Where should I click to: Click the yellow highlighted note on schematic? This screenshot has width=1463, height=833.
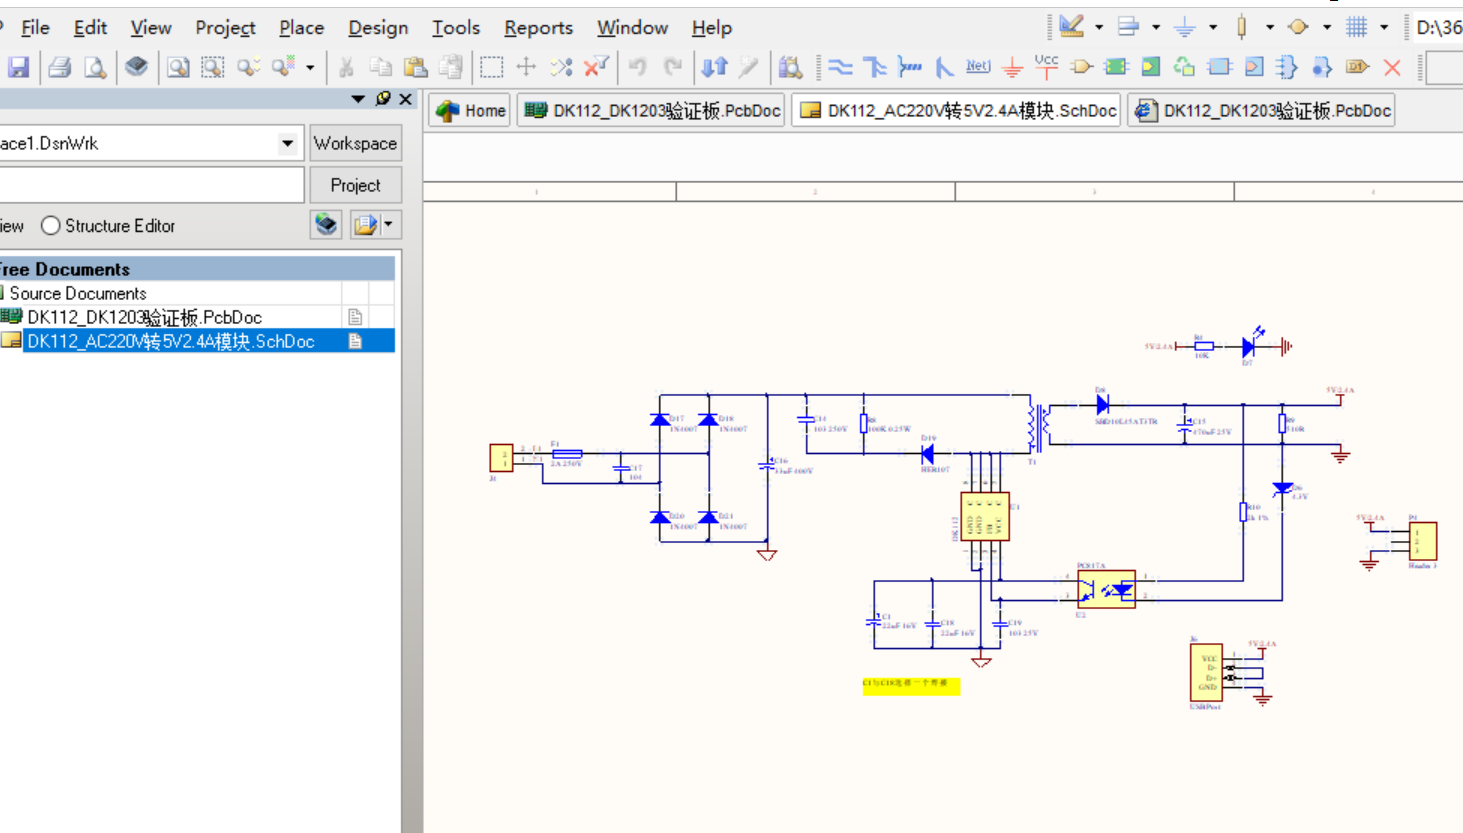point(910,684)
